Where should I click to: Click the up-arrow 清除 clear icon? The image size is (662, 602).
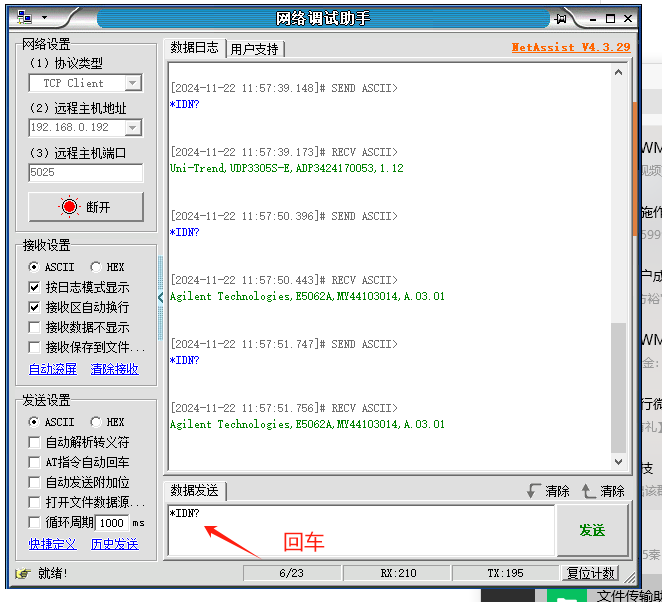[x=589, y=491]
